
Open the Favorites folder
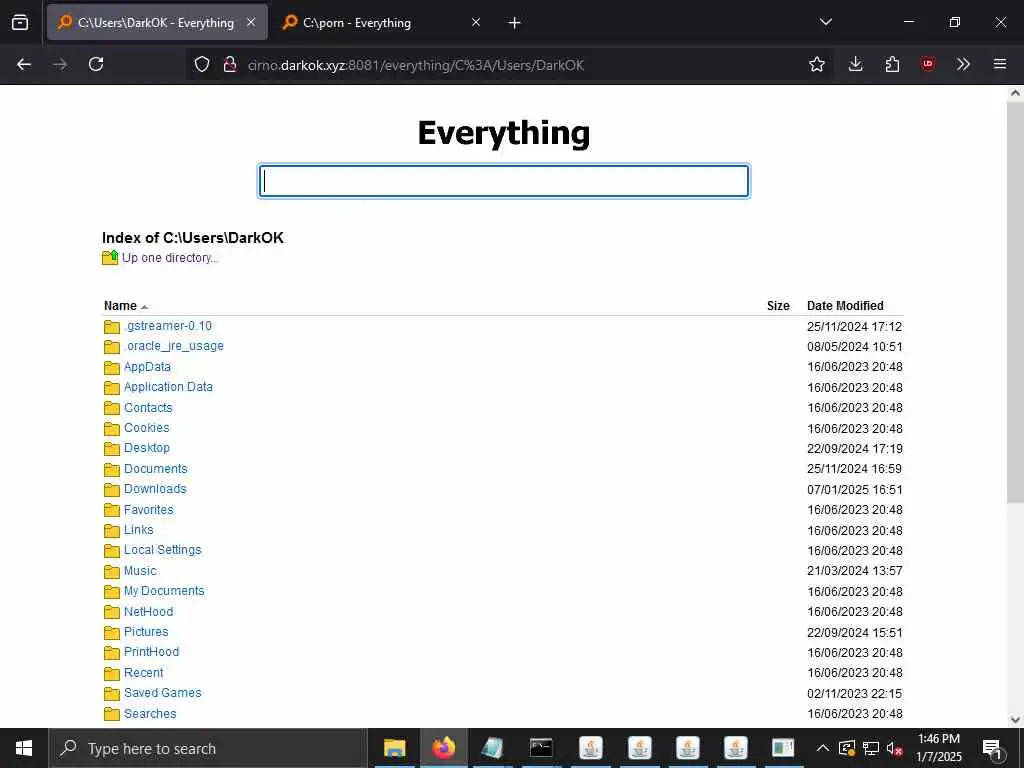coord(149,509)
